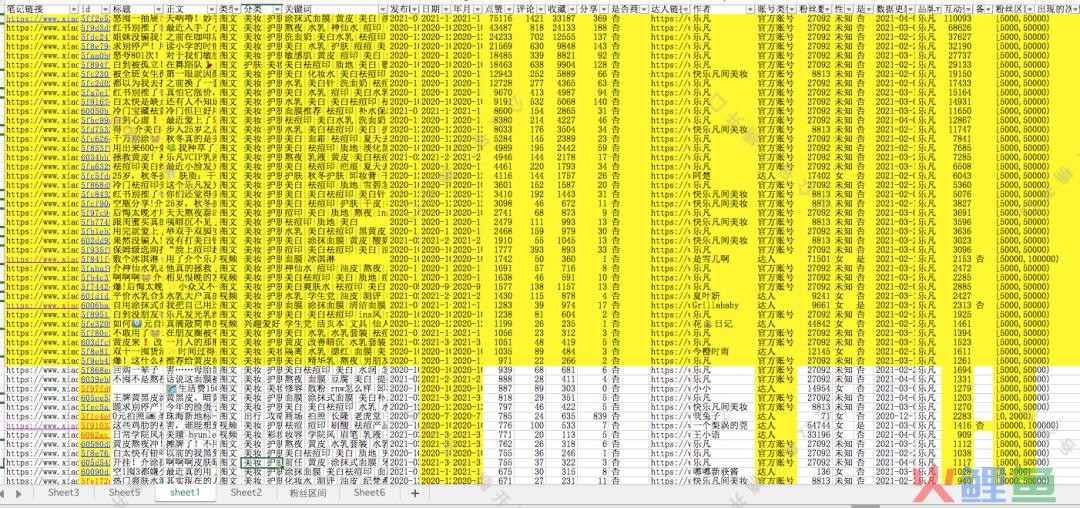Viewport: 1080px width, 508px height.
Task: Open the note link in row with 75116 likes
Action: pos(40,19)
